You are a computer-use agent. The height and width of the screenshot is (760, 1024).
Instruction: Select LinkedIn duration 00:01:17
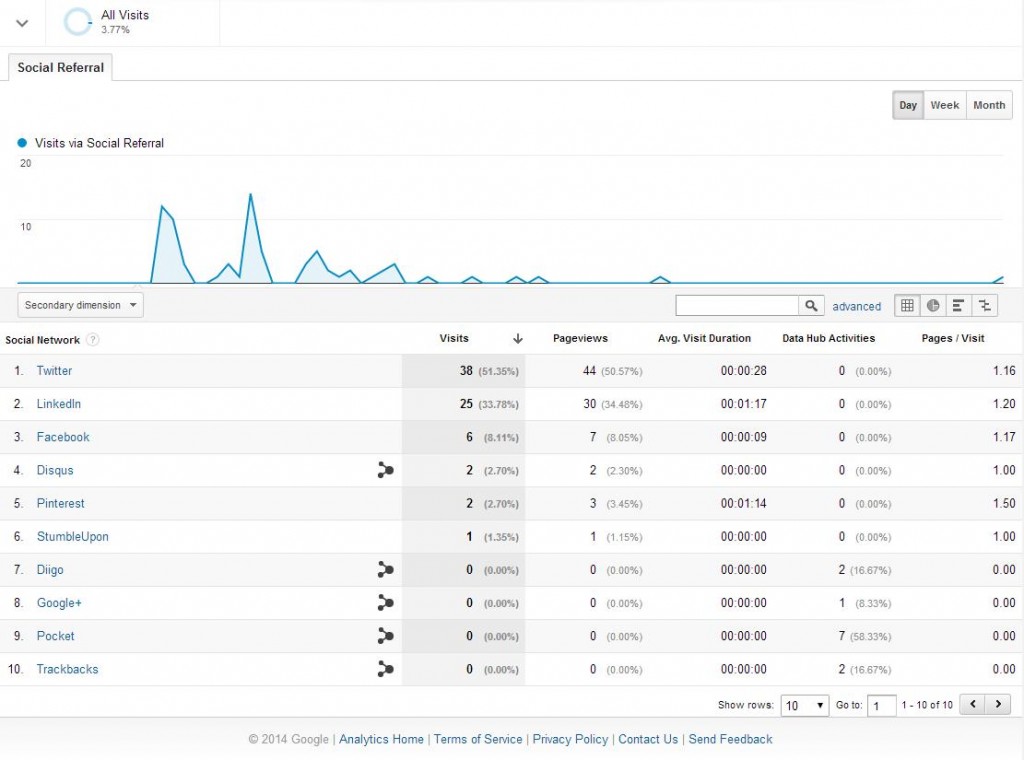(x=743, y=404)
